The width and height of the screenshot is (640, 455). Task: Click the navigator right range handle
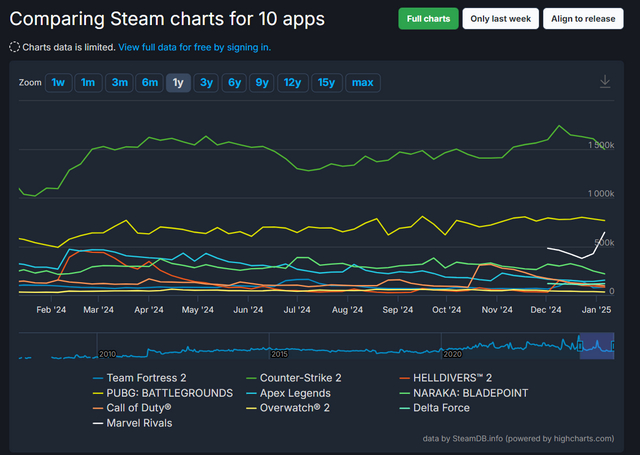click(x=613, y=346)
